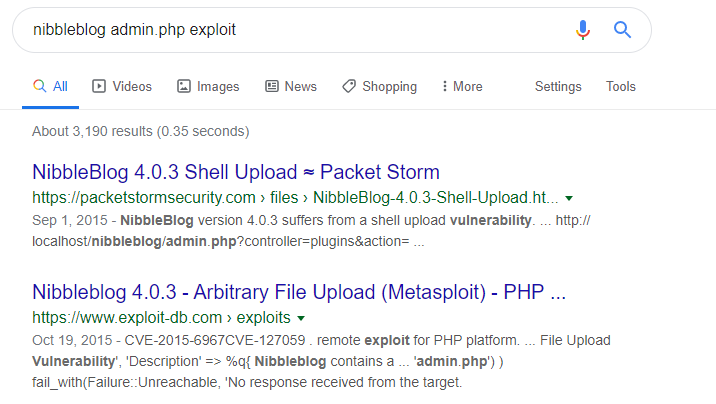Open Nibbleblog Arbitrary File Upload Metasploit result
The height and width of the screenshot is (404, 716).
pos(299,292)
